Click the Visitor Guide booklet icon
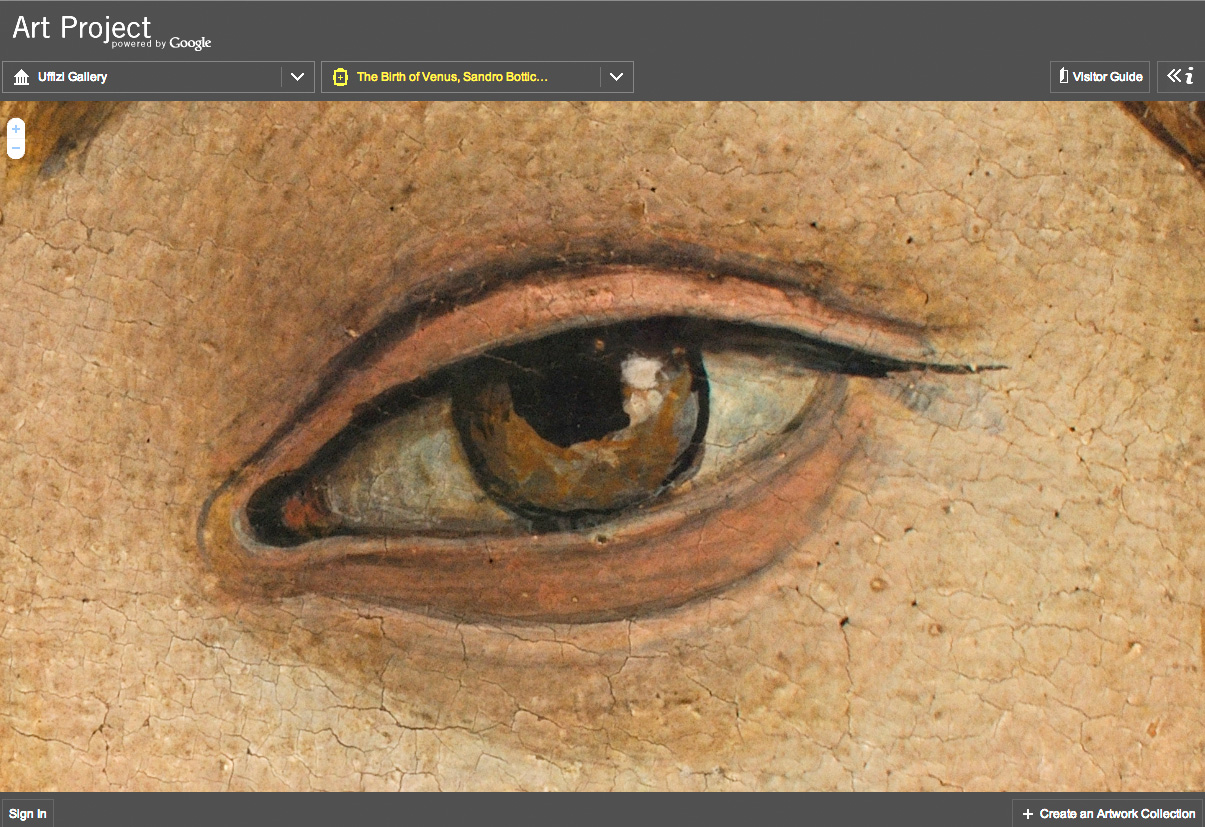The width and height of the screenshot is (1205, 827). pyautogui.click(x=1063, y=77)
